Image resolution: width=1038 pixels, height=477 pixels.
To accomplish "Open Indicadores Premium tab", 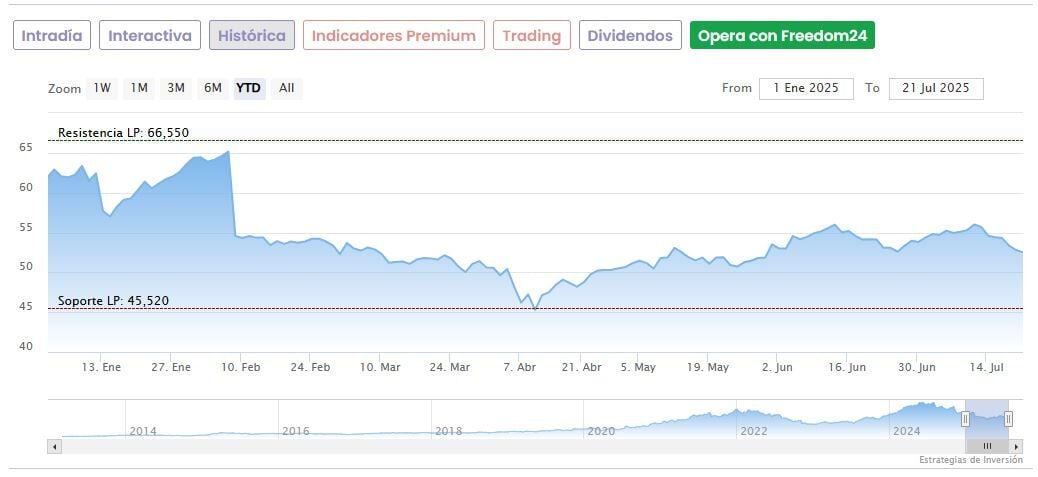I will click(x=394, y=36).
